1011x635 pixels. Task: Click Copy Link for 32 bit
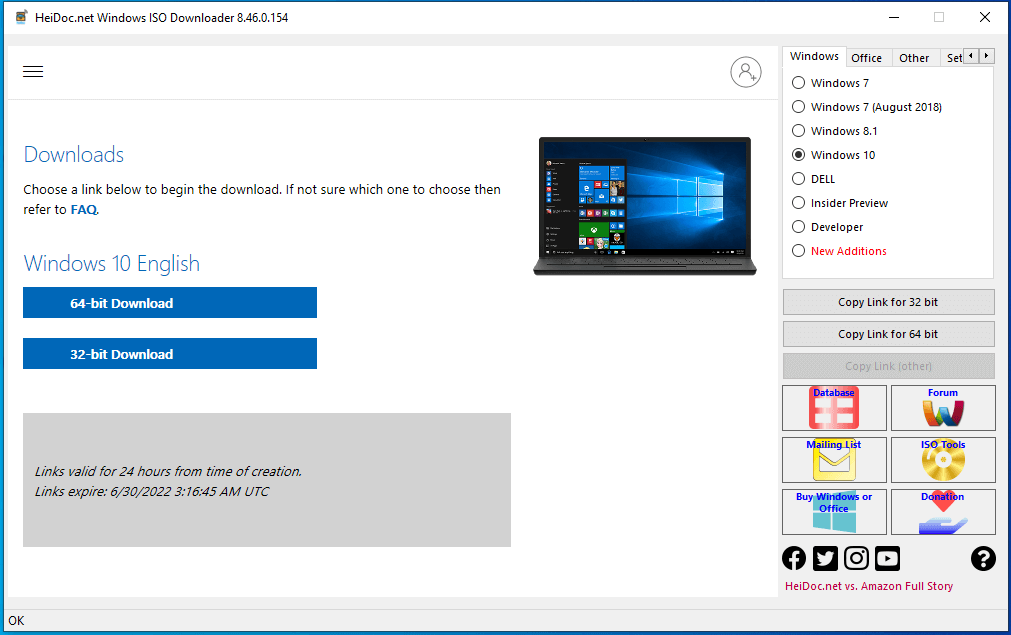888,302
